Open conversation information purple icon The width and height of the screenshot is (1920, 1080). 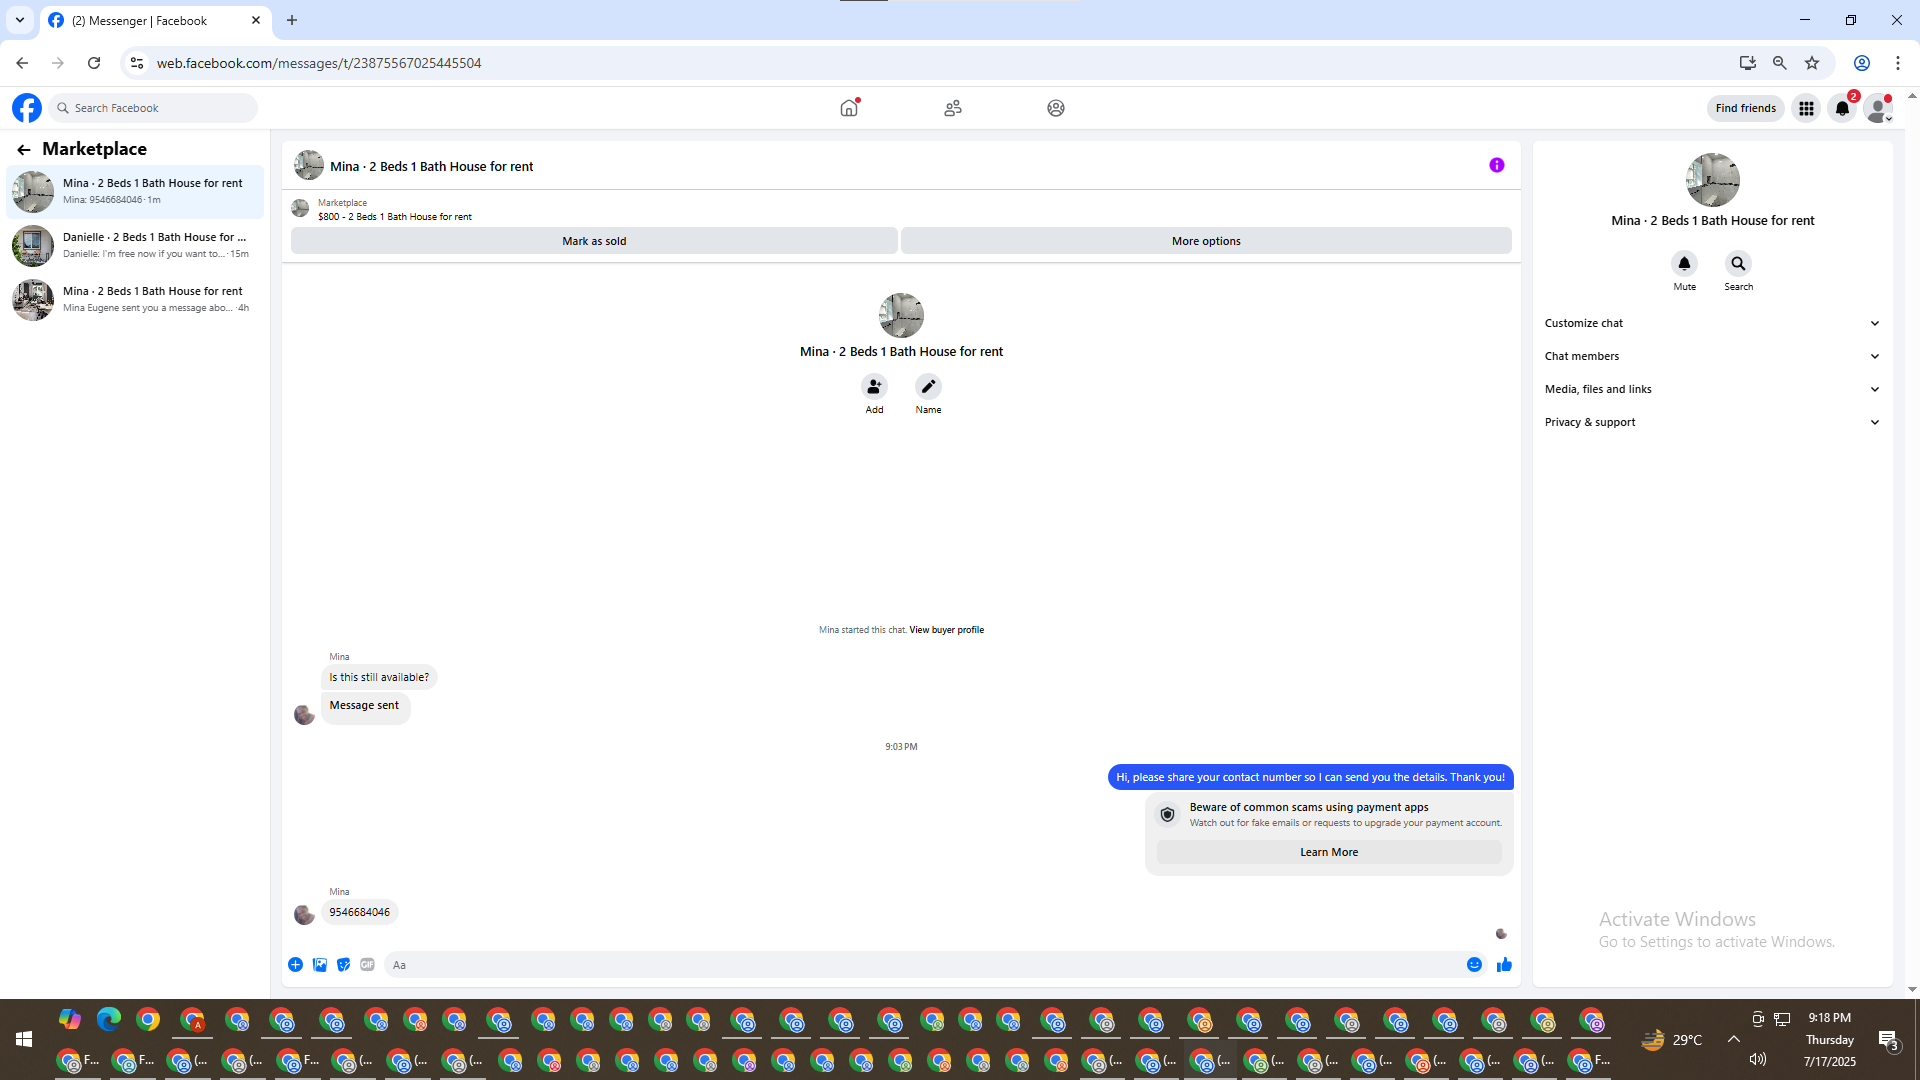(1497, 165)
